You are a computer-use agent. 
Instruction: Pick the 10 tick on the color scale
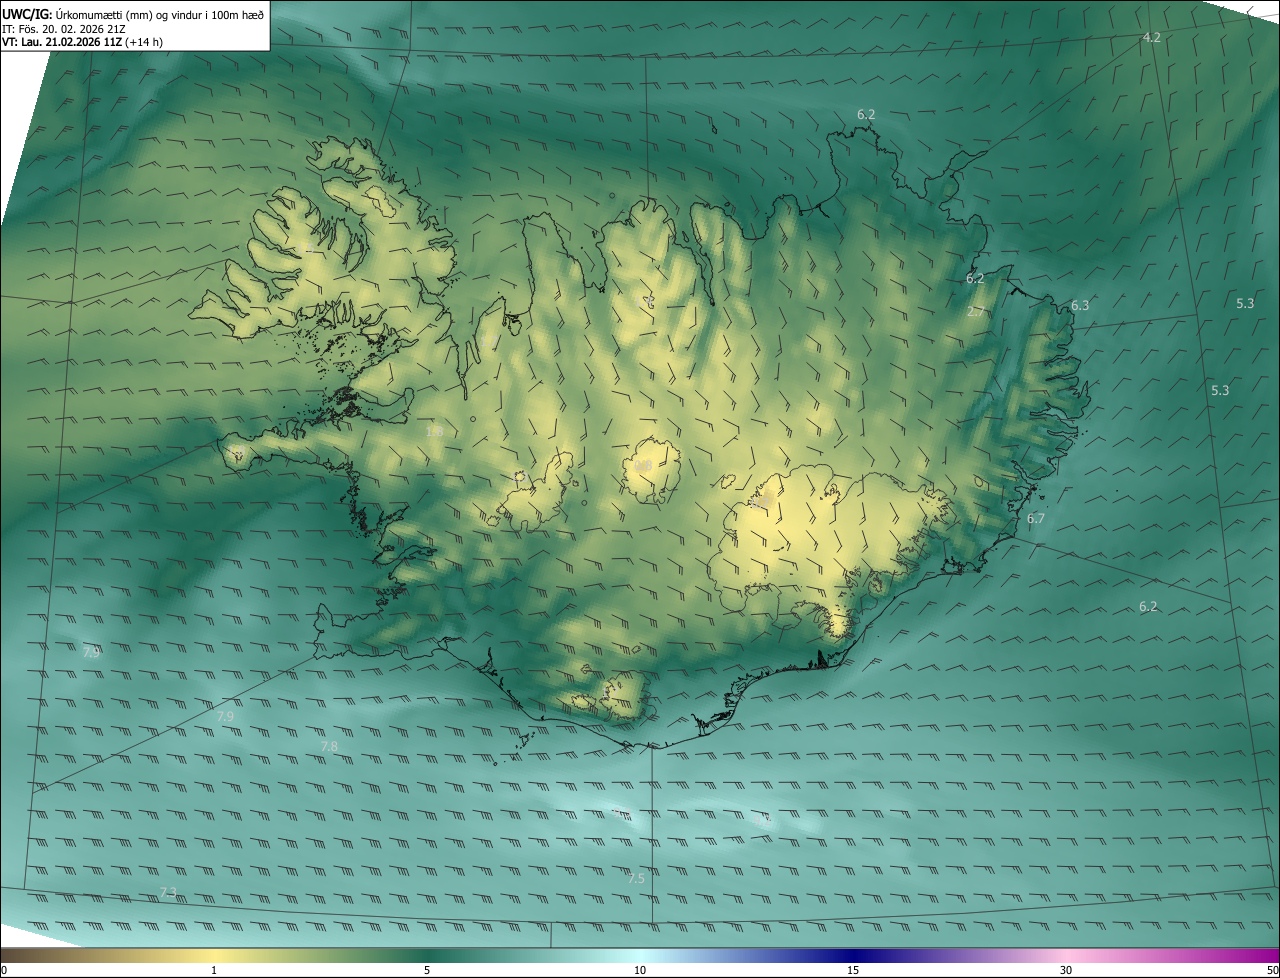(x=640, y=970)
